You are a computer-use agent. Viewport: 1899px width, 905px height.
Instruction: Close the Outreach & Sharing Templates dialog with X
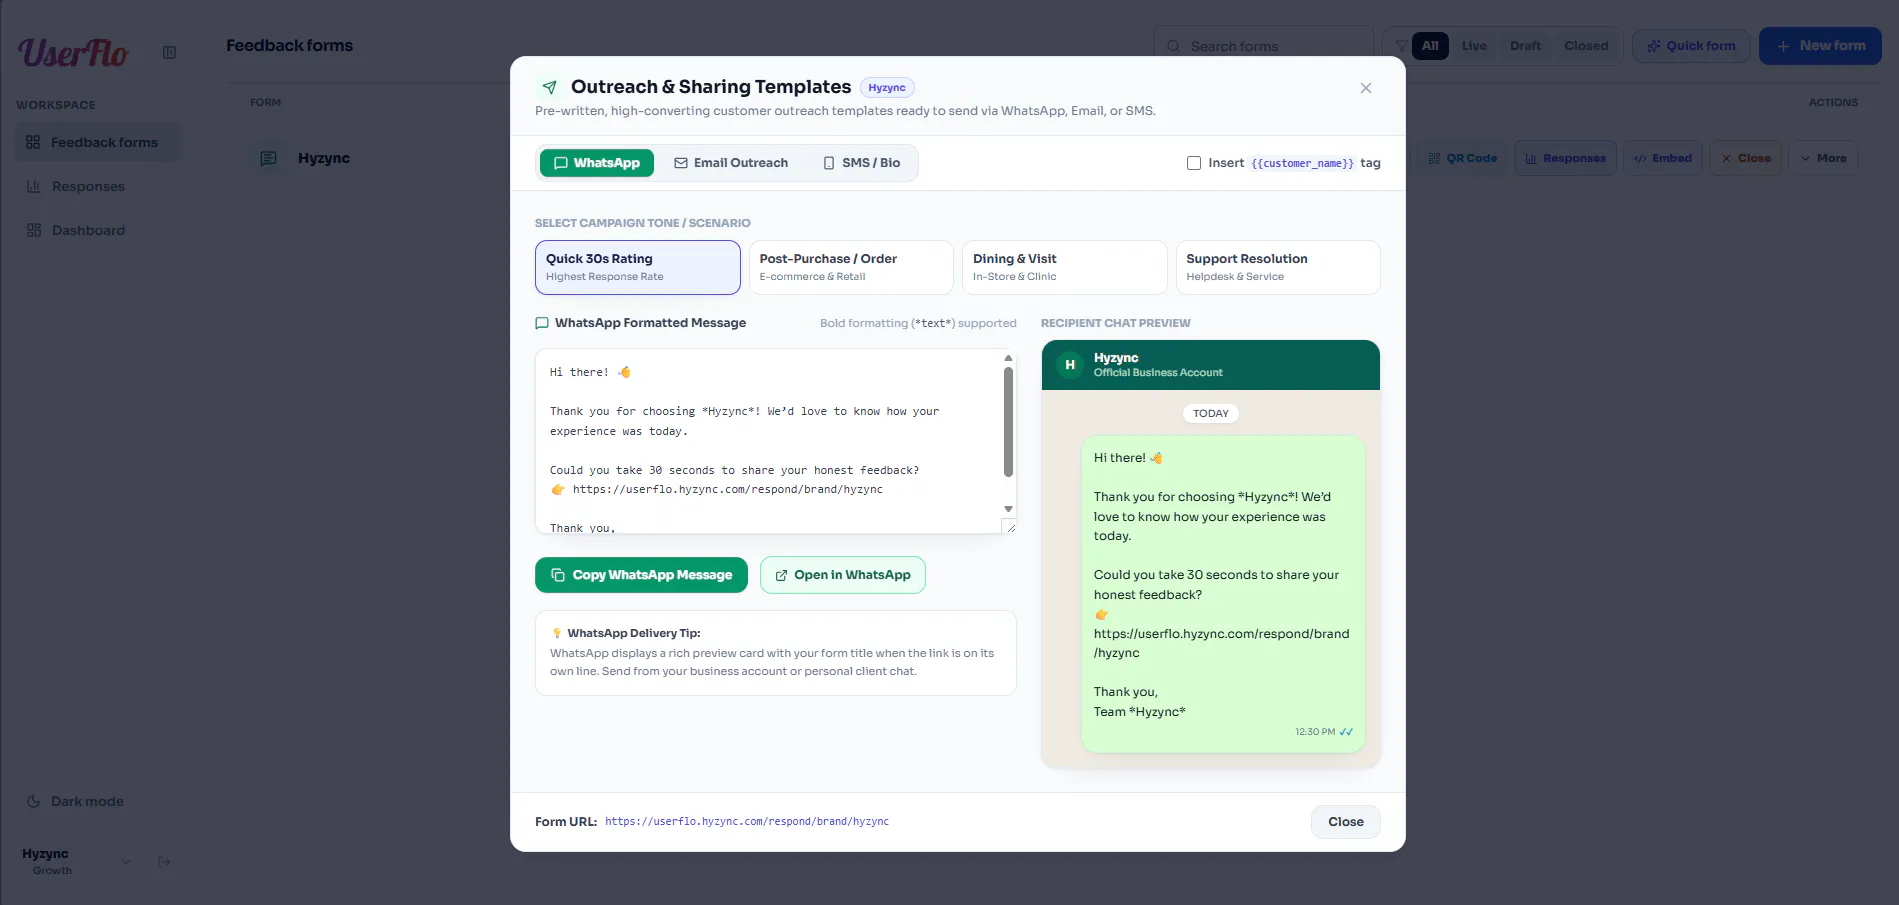[1366, 88]
